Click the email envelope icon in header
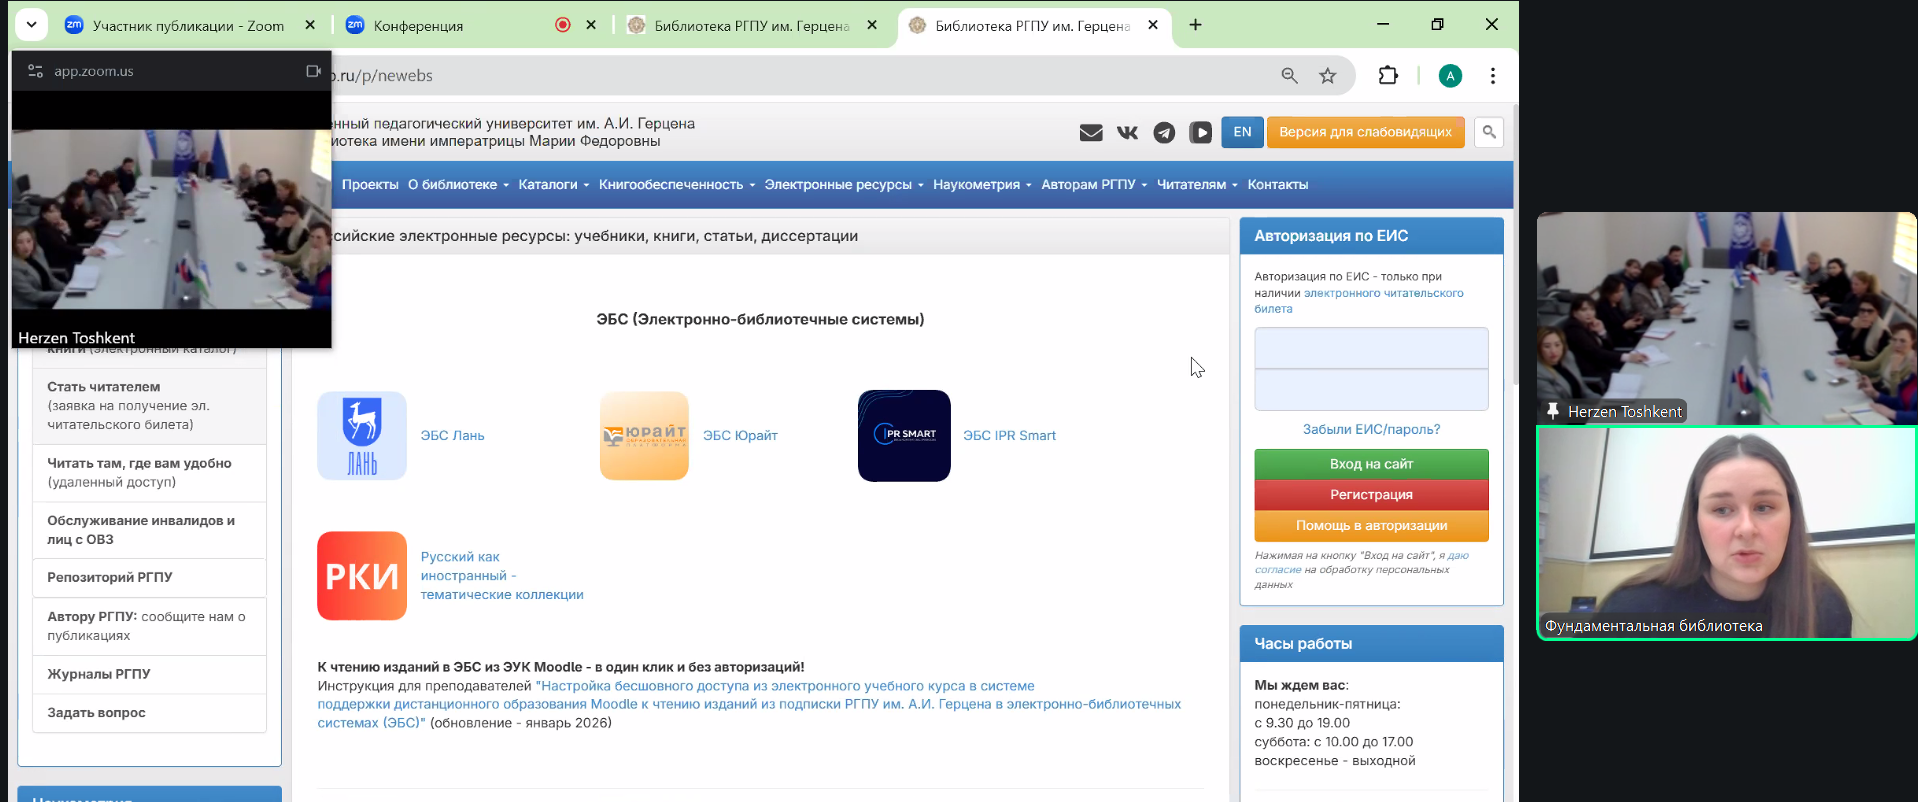This screenshot has width=1918, height=802. [x=1091, y=133]
